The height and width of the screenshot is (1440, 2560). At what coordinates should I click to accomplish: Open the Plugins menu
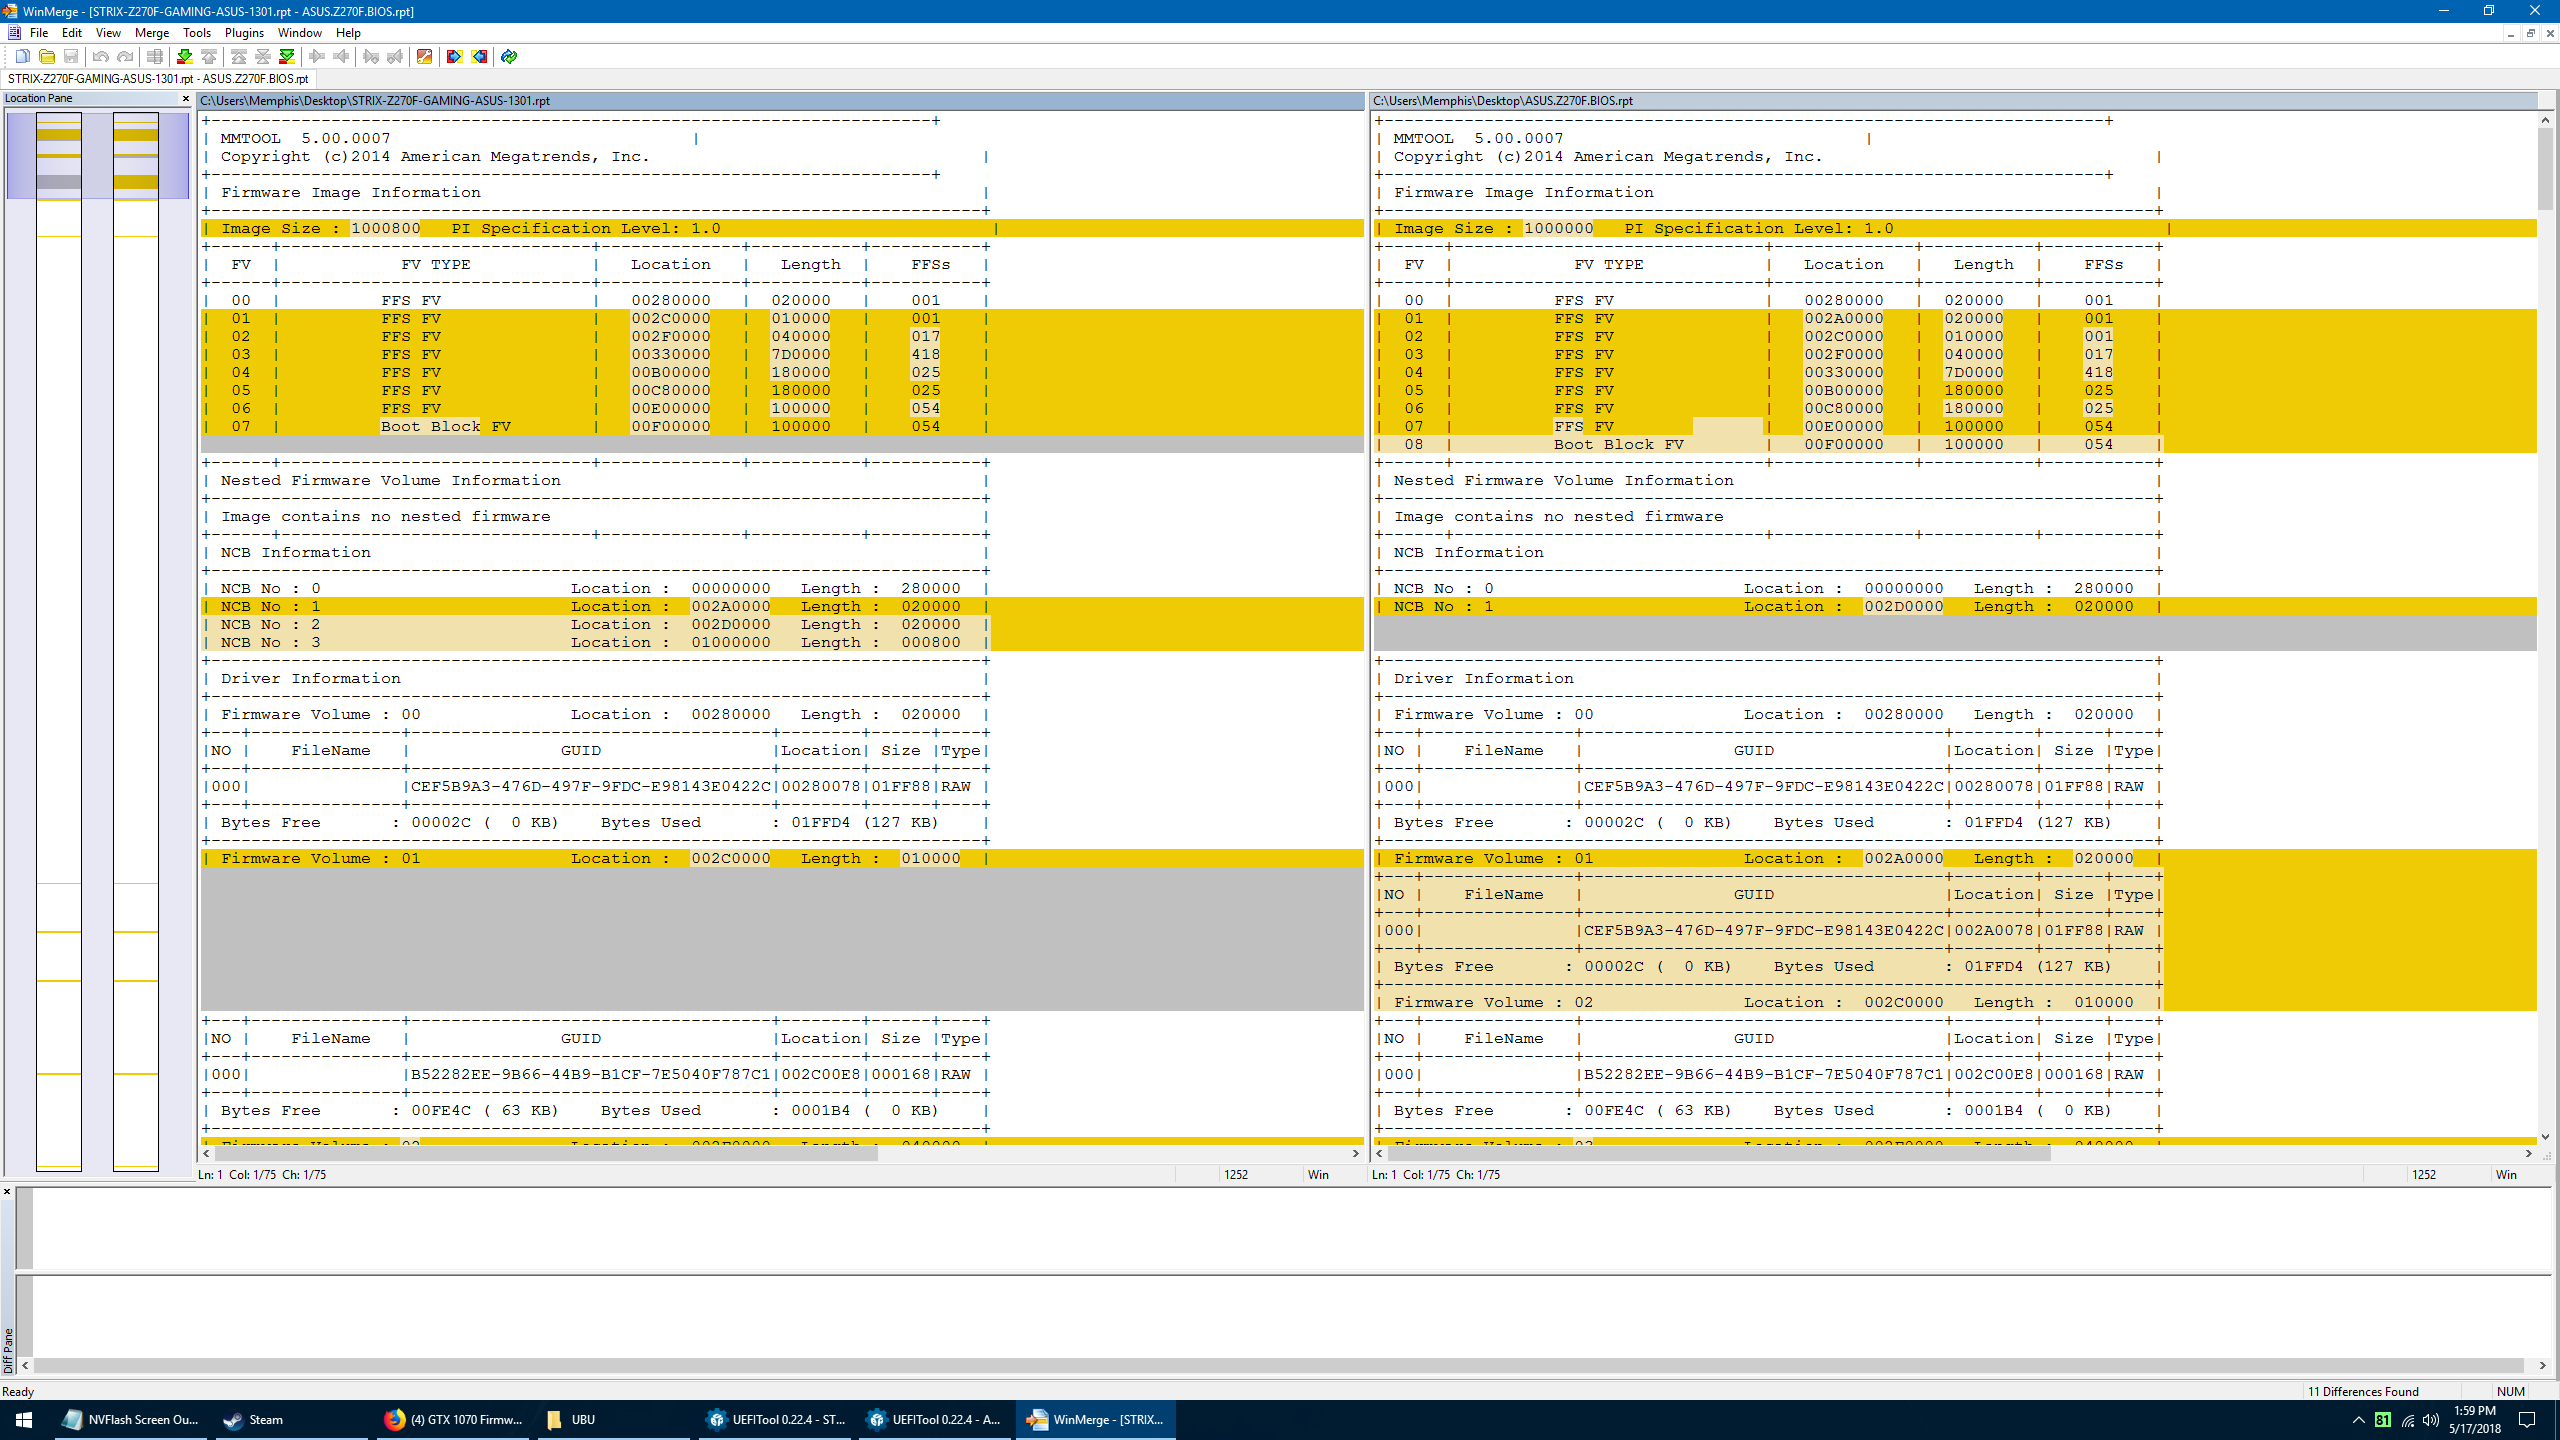point(245,33)
